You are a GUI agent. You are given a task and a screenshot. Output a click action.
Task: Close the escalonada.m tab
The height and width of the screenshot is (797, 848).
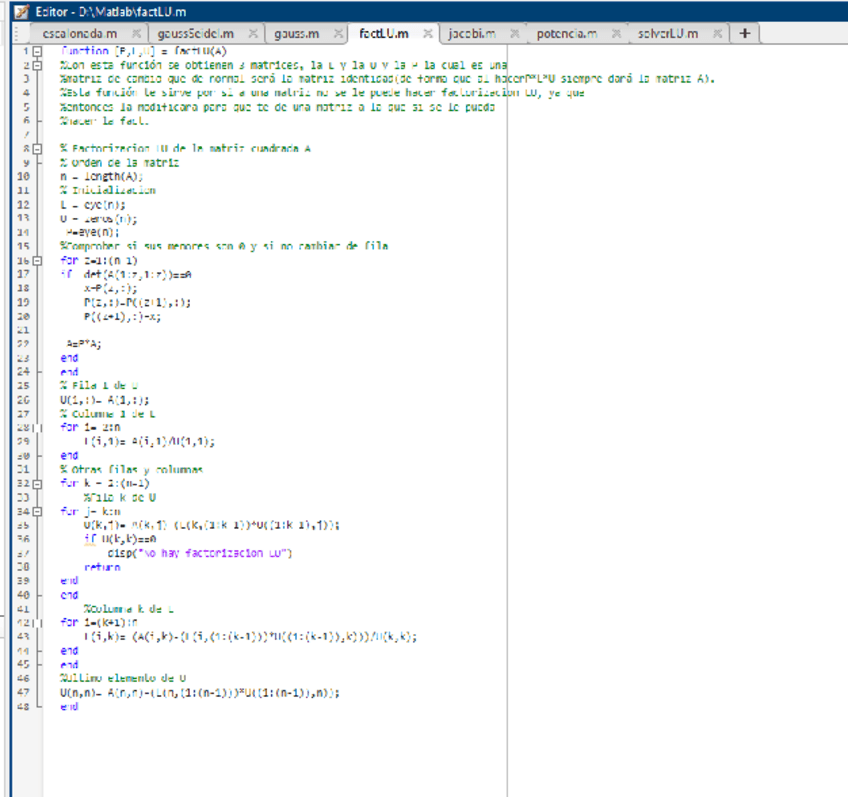tap(136, 34)
